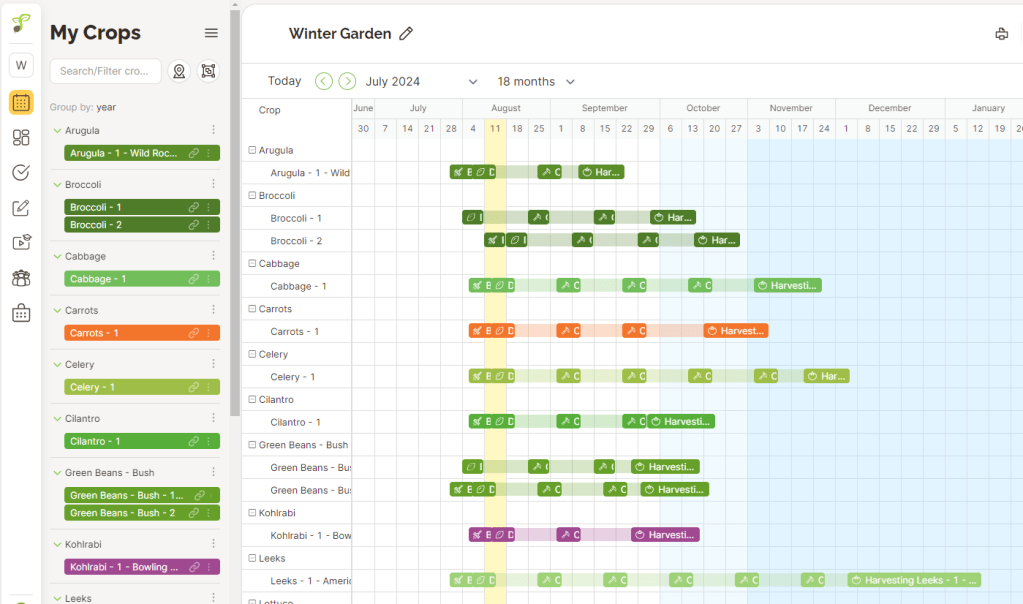Click the video tutorials icon in sidebar
This screenshot has height=604, width=1023.
tap(20, 241)
